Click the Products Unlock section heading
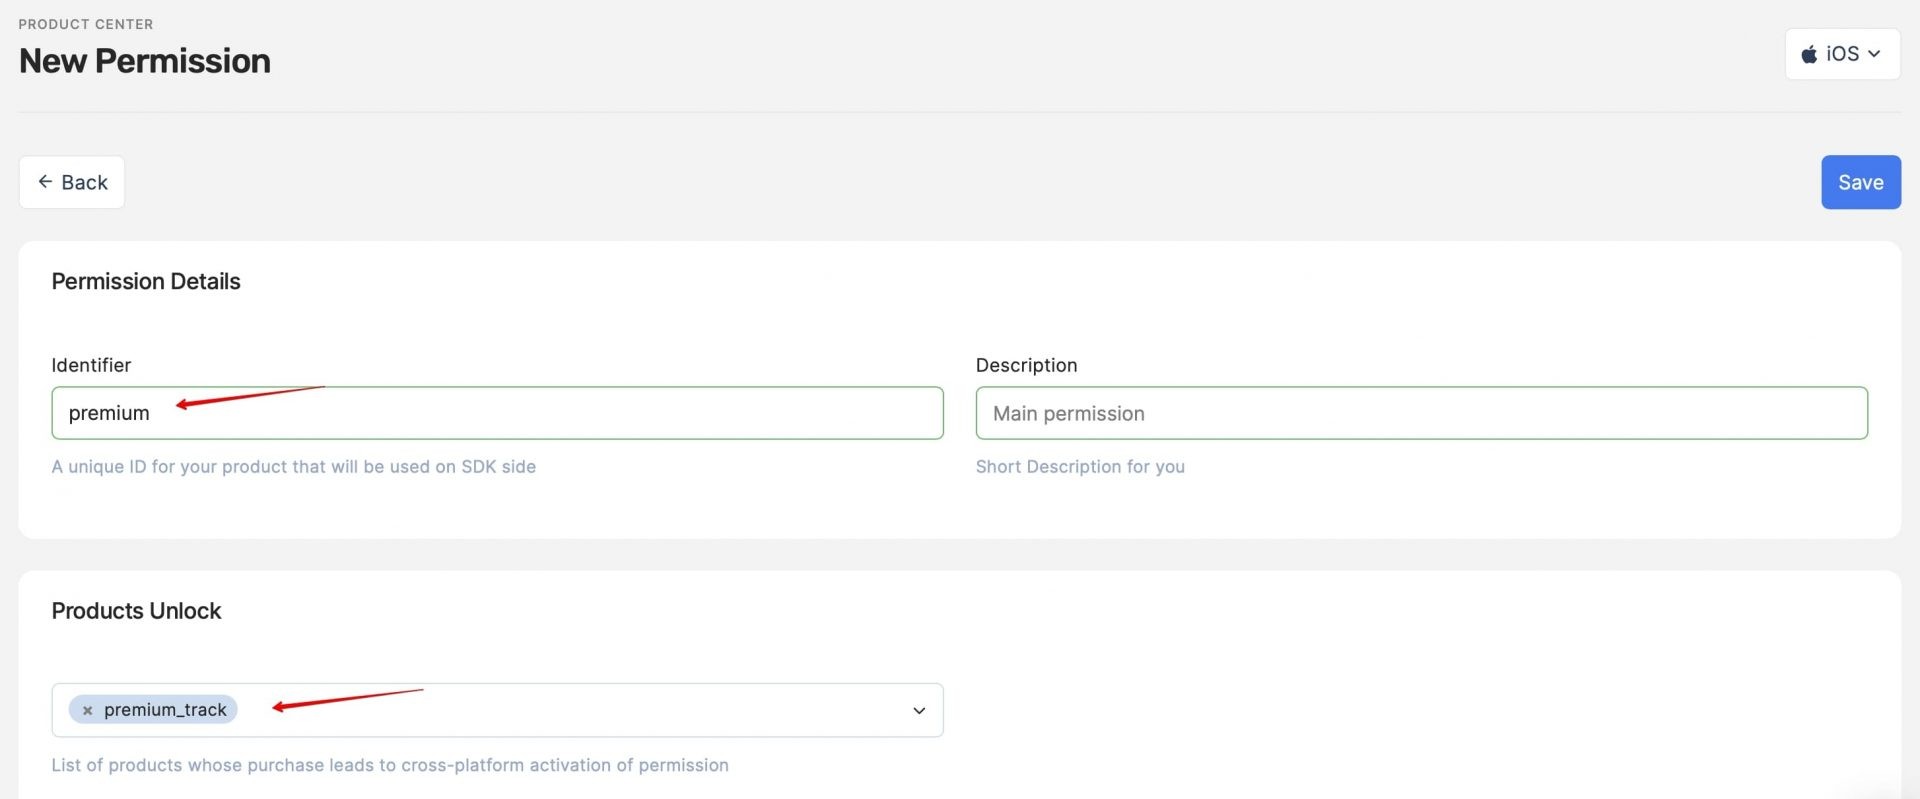Image resolution: width=1920 pixels, height=799 pixels. pos(136,611)
